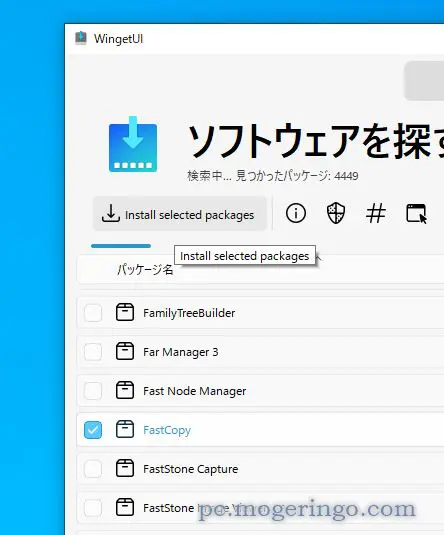This screenshot has height=535, width=444.
Task: Select the FastStone Capture package name
Action: 190,469
